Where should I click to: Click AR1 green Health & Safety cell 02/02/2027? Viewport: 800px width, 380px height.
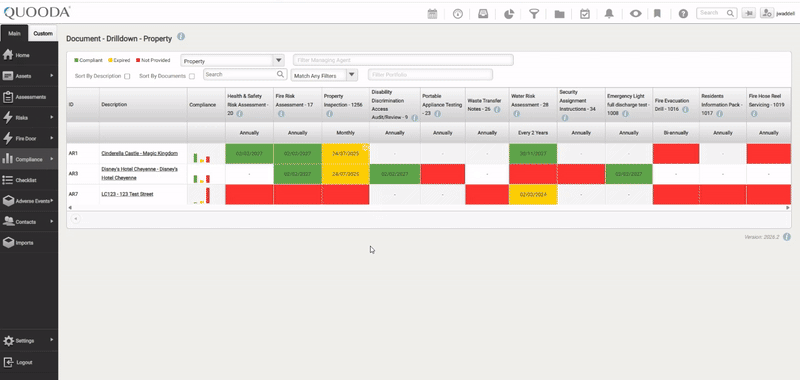click(x=248, y=154)
